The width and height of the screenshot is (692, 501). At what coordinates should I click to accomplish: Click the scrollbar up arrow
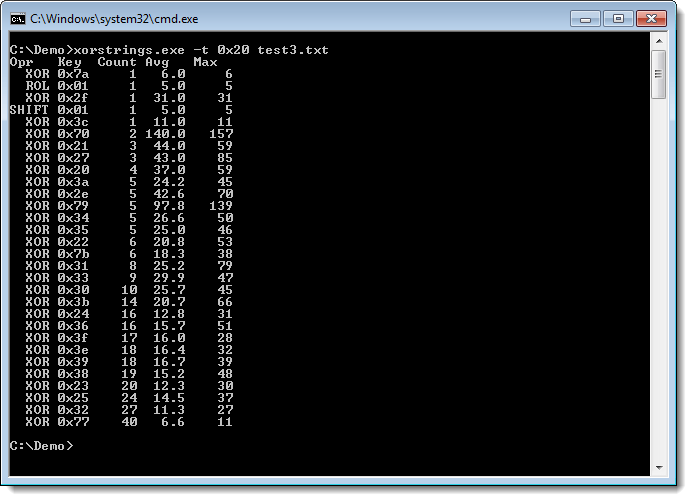(x=659, y=41)
